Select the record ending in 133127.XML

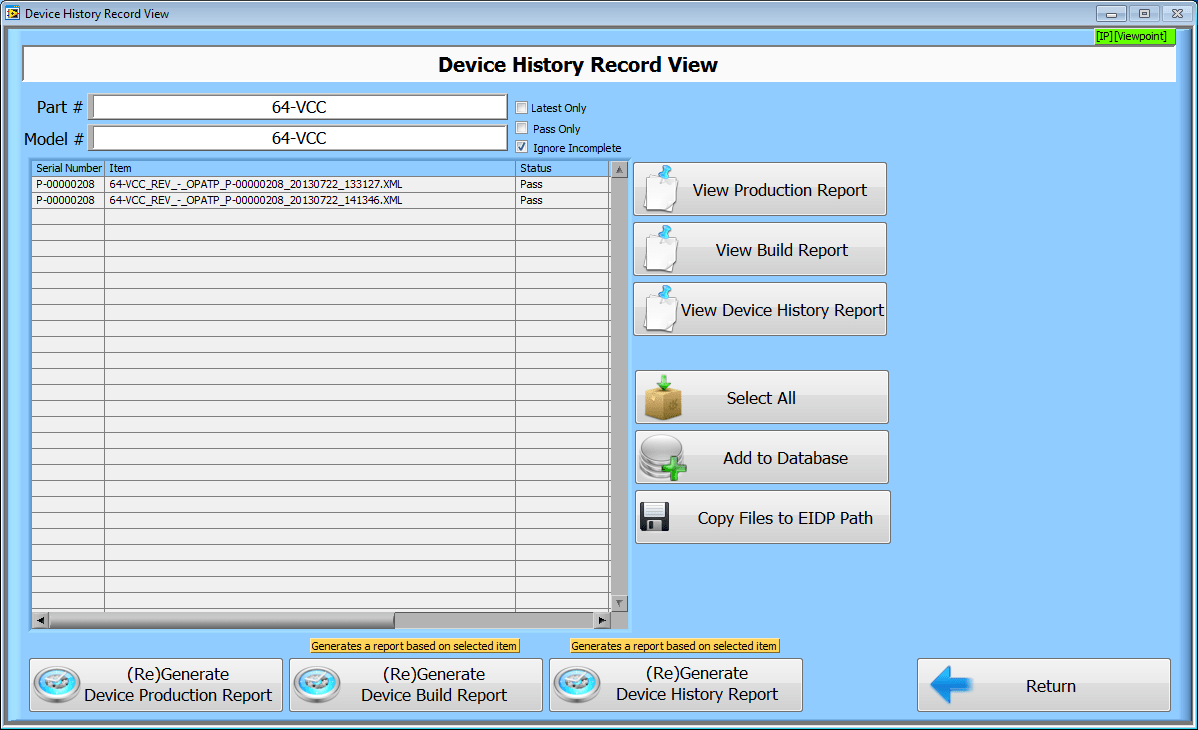click(x=300, y=184)
